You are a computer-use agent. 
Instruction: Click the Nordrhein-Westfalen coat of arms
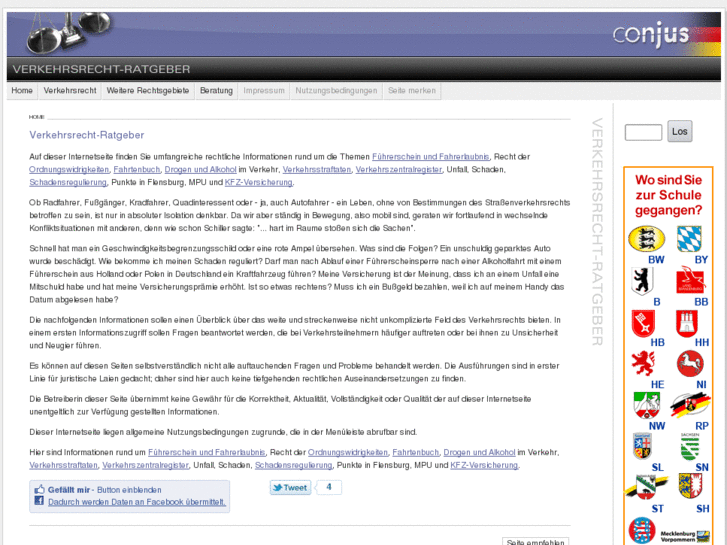(x=647, y=405)
